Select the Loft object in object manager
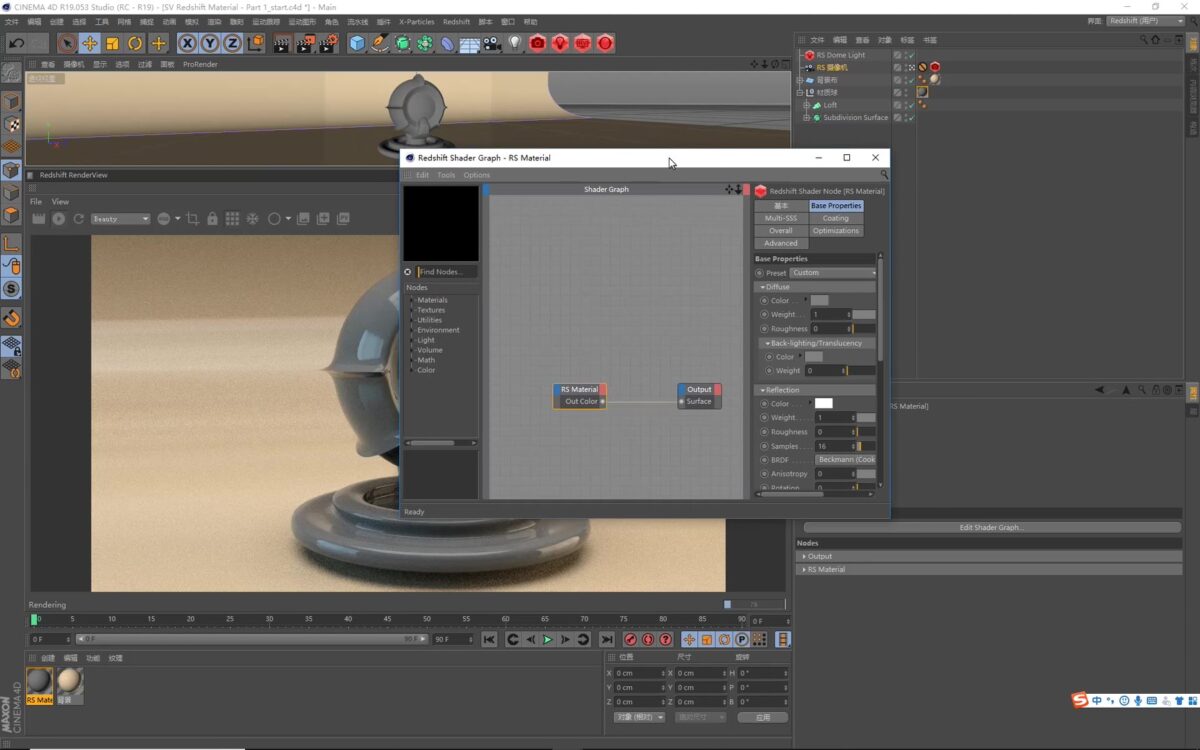Image resolution: width=1200 pixels, height=750 pixels. click(830, 105)
